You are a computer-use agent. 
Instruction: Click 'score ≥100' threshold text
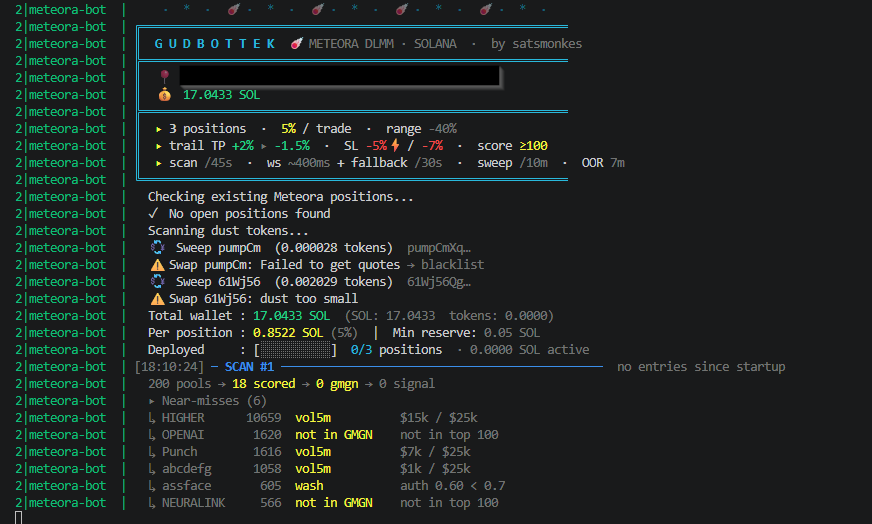coord(512,146)
